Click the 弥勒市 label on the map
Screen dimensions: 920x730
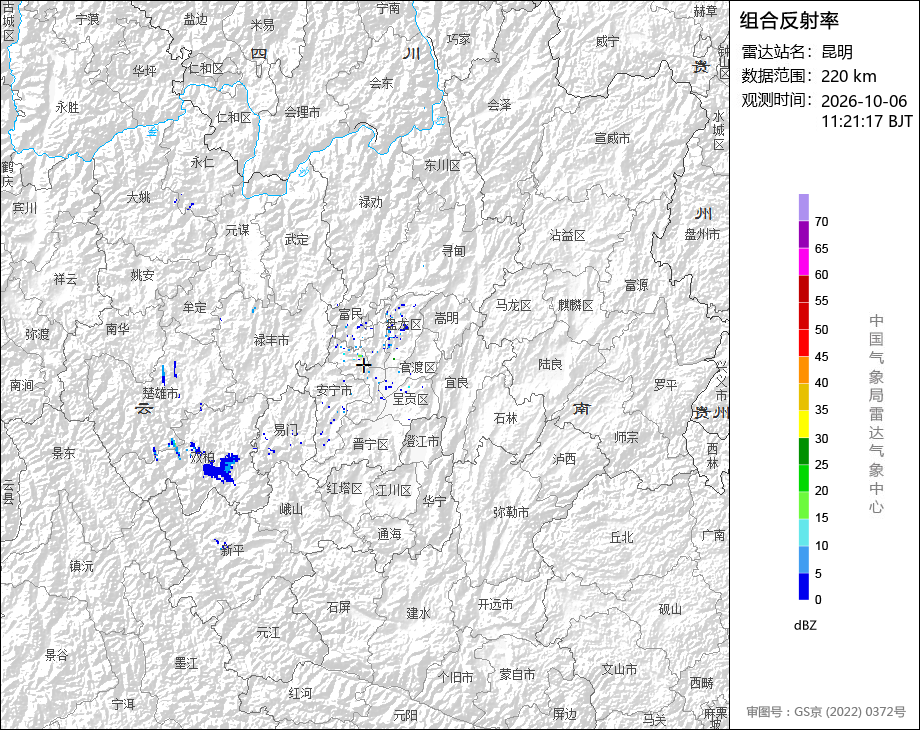coord(511,512)
